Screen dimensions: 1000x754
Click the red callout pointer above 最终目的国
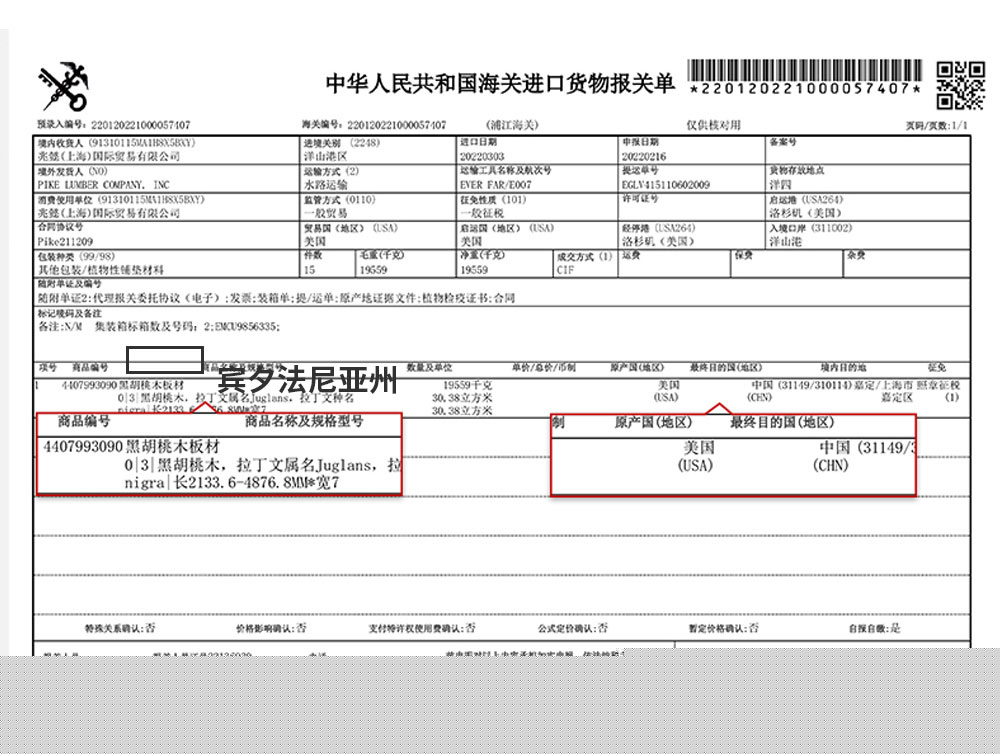click(x=717, y=407)
